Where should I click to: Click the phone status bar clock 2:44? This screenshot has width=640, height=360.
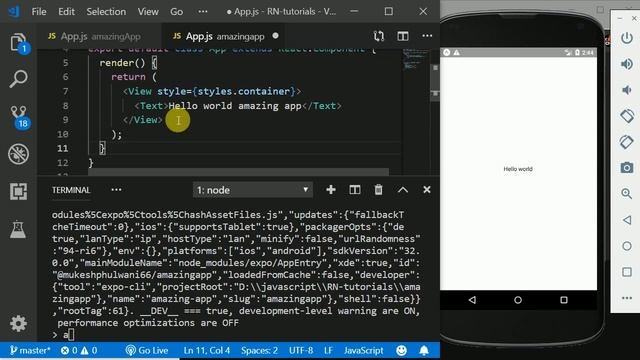[x=588, y=53]
